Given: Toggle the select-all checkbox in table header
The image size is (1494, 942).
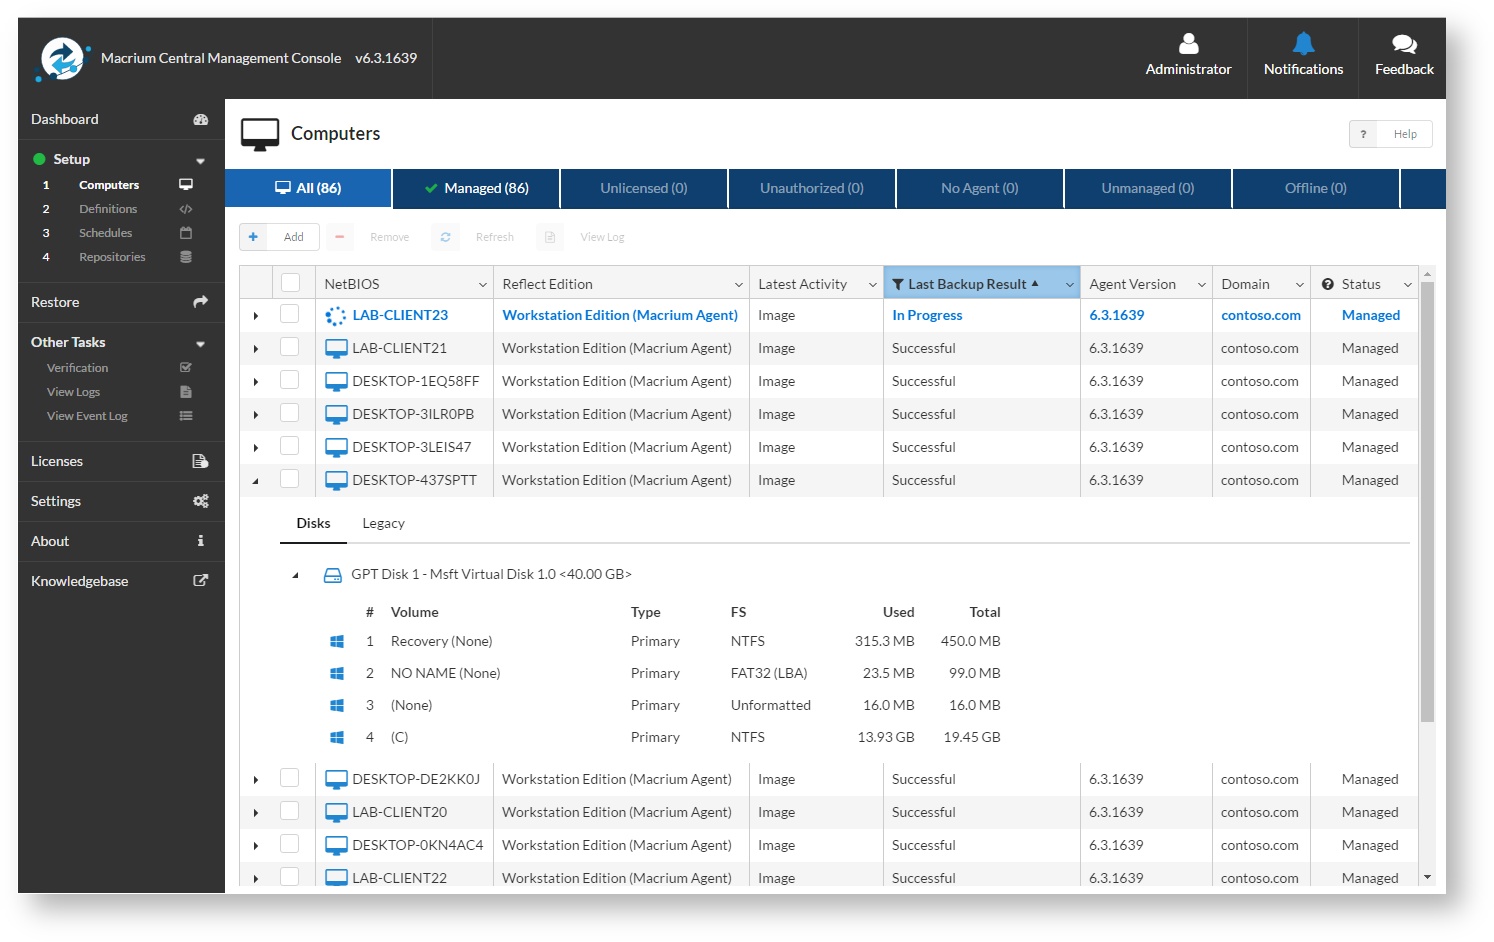Looking at the screenshot, I should (290, 283).
